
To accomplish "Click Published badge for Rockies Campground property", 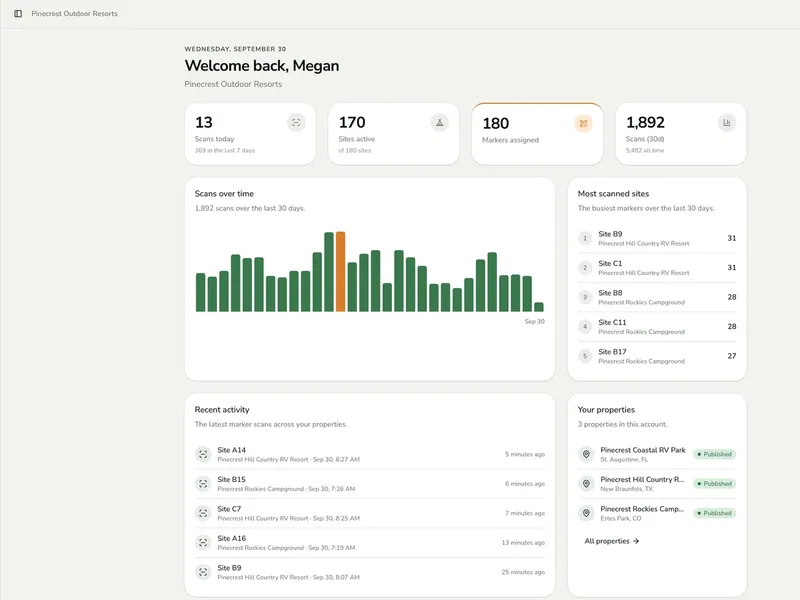I will click(714, 513).
